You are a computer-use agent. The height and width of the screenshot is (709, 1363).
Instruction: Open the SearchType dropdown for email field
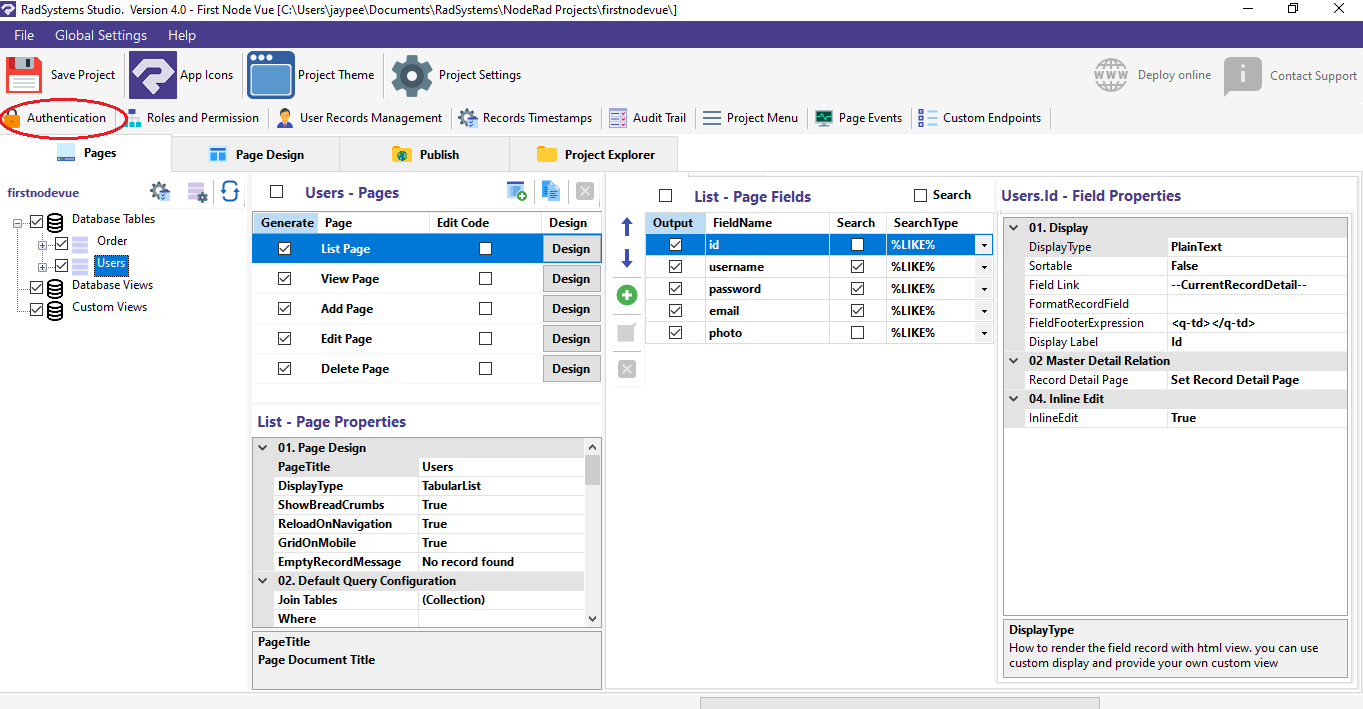983,310
